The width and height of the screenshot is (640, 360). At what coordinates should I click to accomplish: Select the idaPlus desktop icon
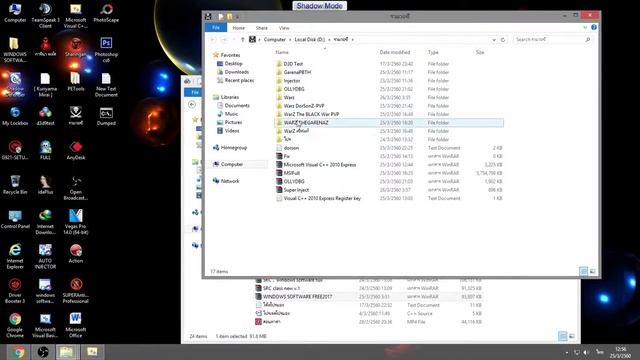tap(45, 184)
